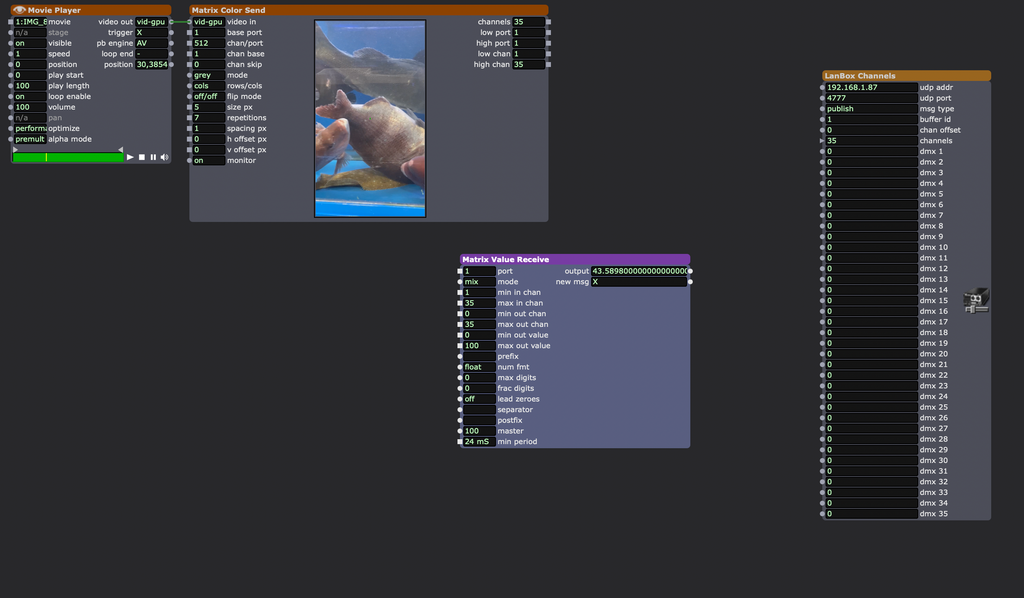Toggle the monitor value in Matrix Color Send

point(208,160)
